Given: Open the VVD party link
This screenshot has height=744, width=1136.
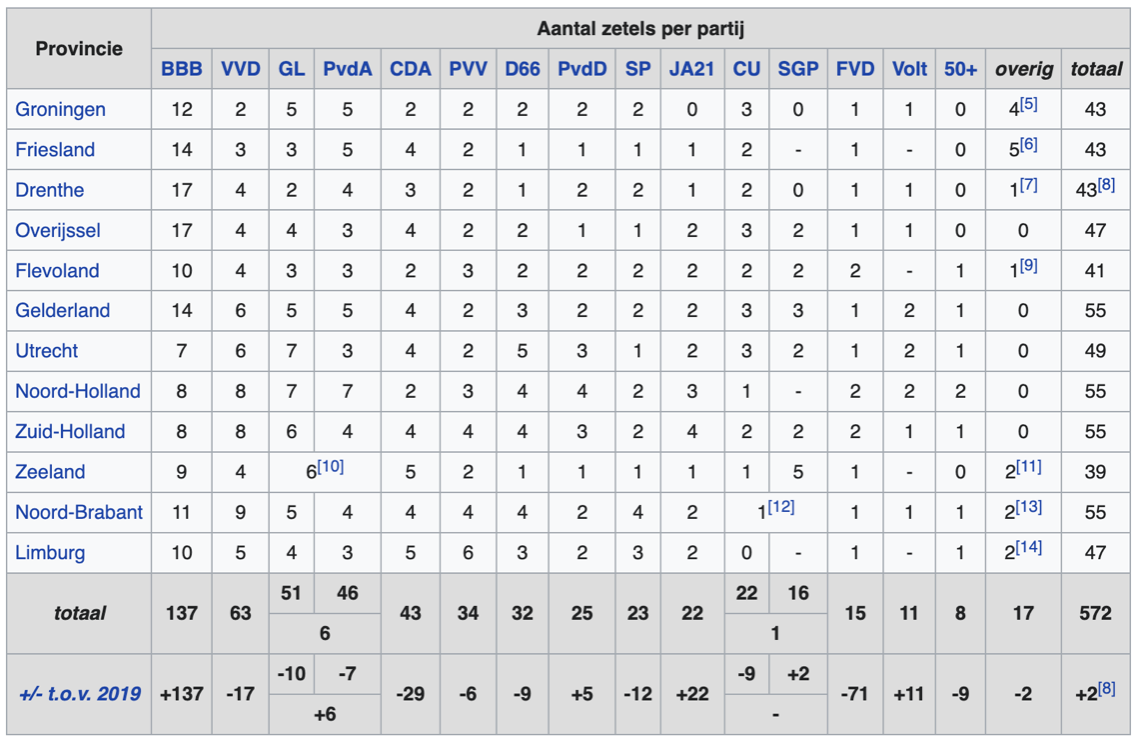Looking at the screenshot, I should [x=240, y=69].
